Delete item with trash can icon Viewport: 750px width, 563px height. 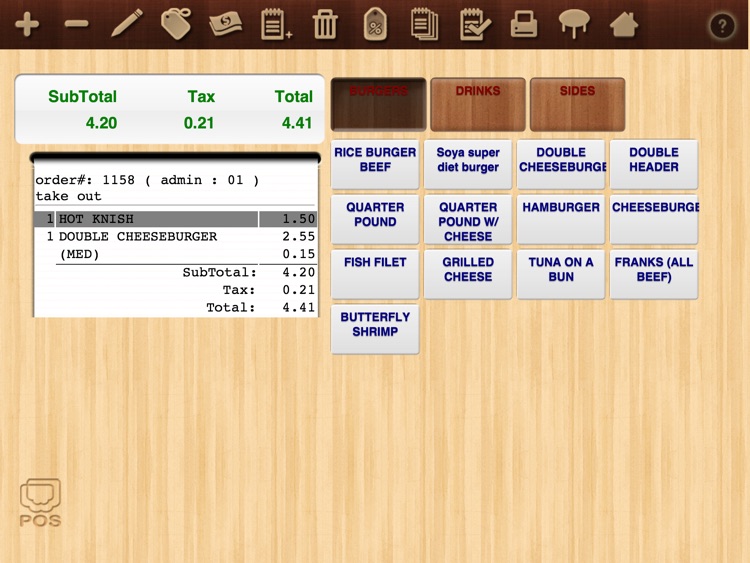(x=325, y=24)
